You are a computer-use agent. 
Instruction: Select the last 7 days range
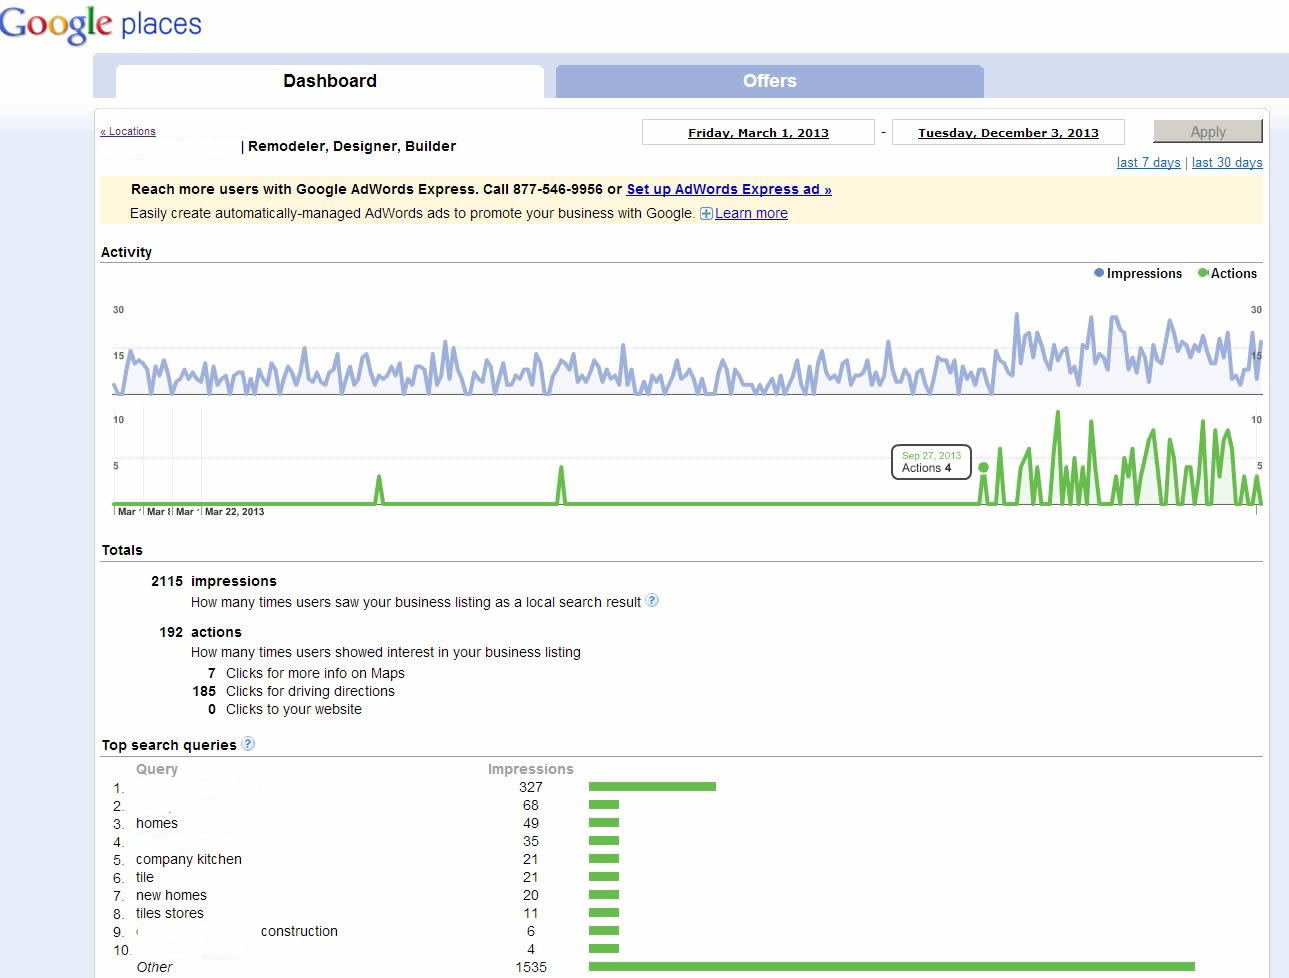[1148, 162]
